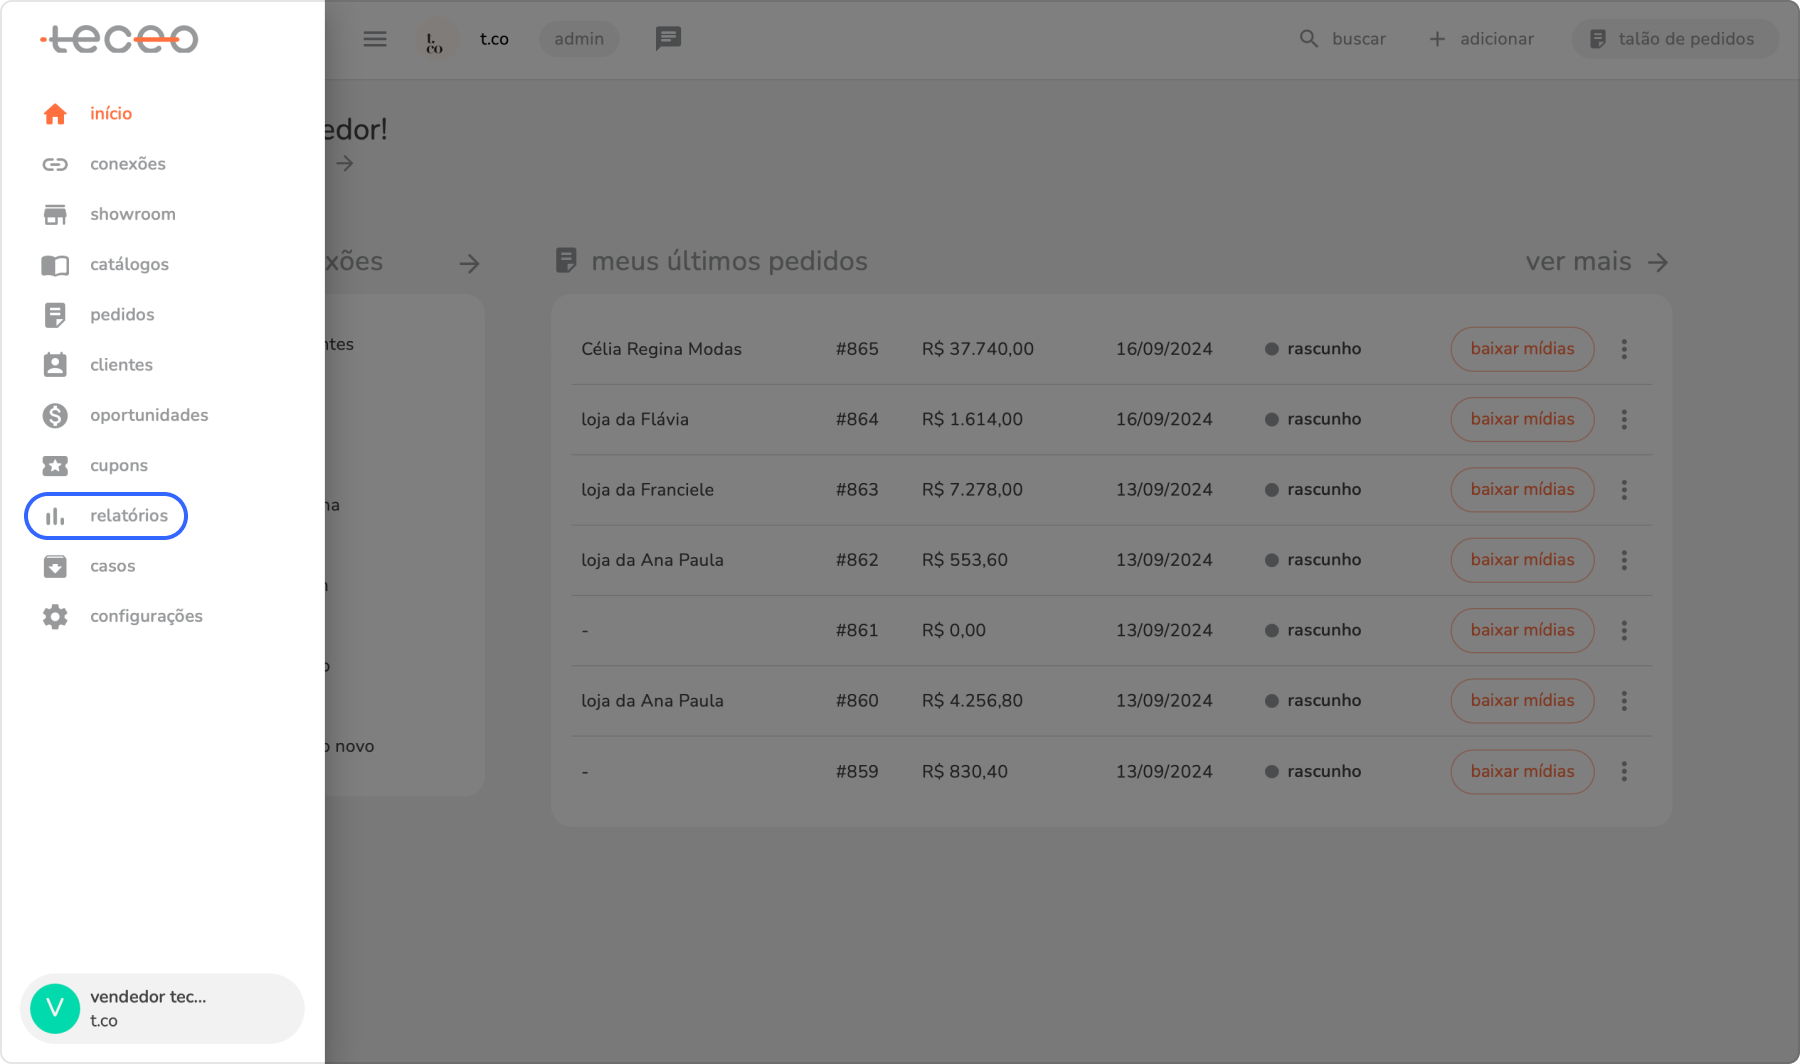Click ver mais link for orders
This screenshot has width=1800, height=1064.
[1596, 262]
